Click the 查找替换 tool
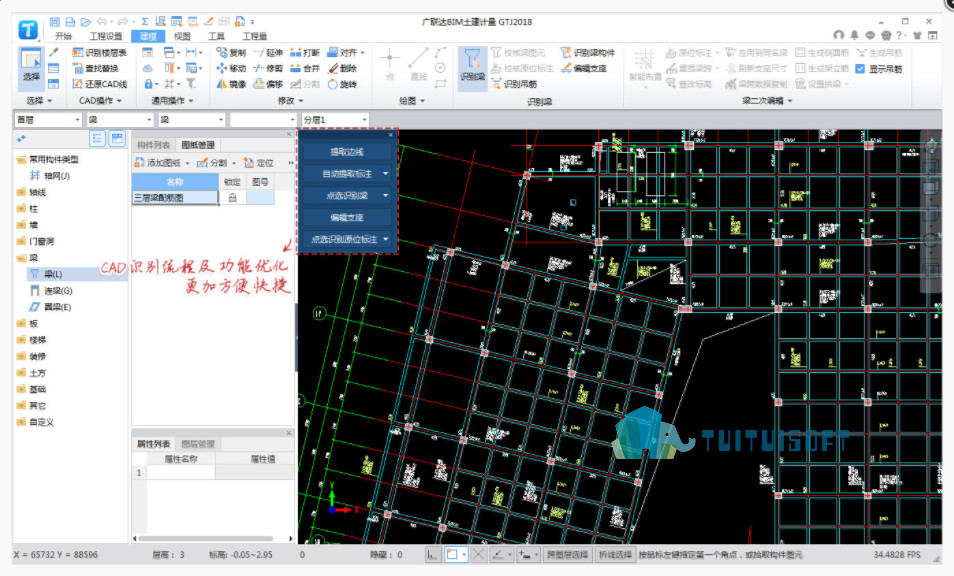 pyautogui.click(x=94, y=68)
